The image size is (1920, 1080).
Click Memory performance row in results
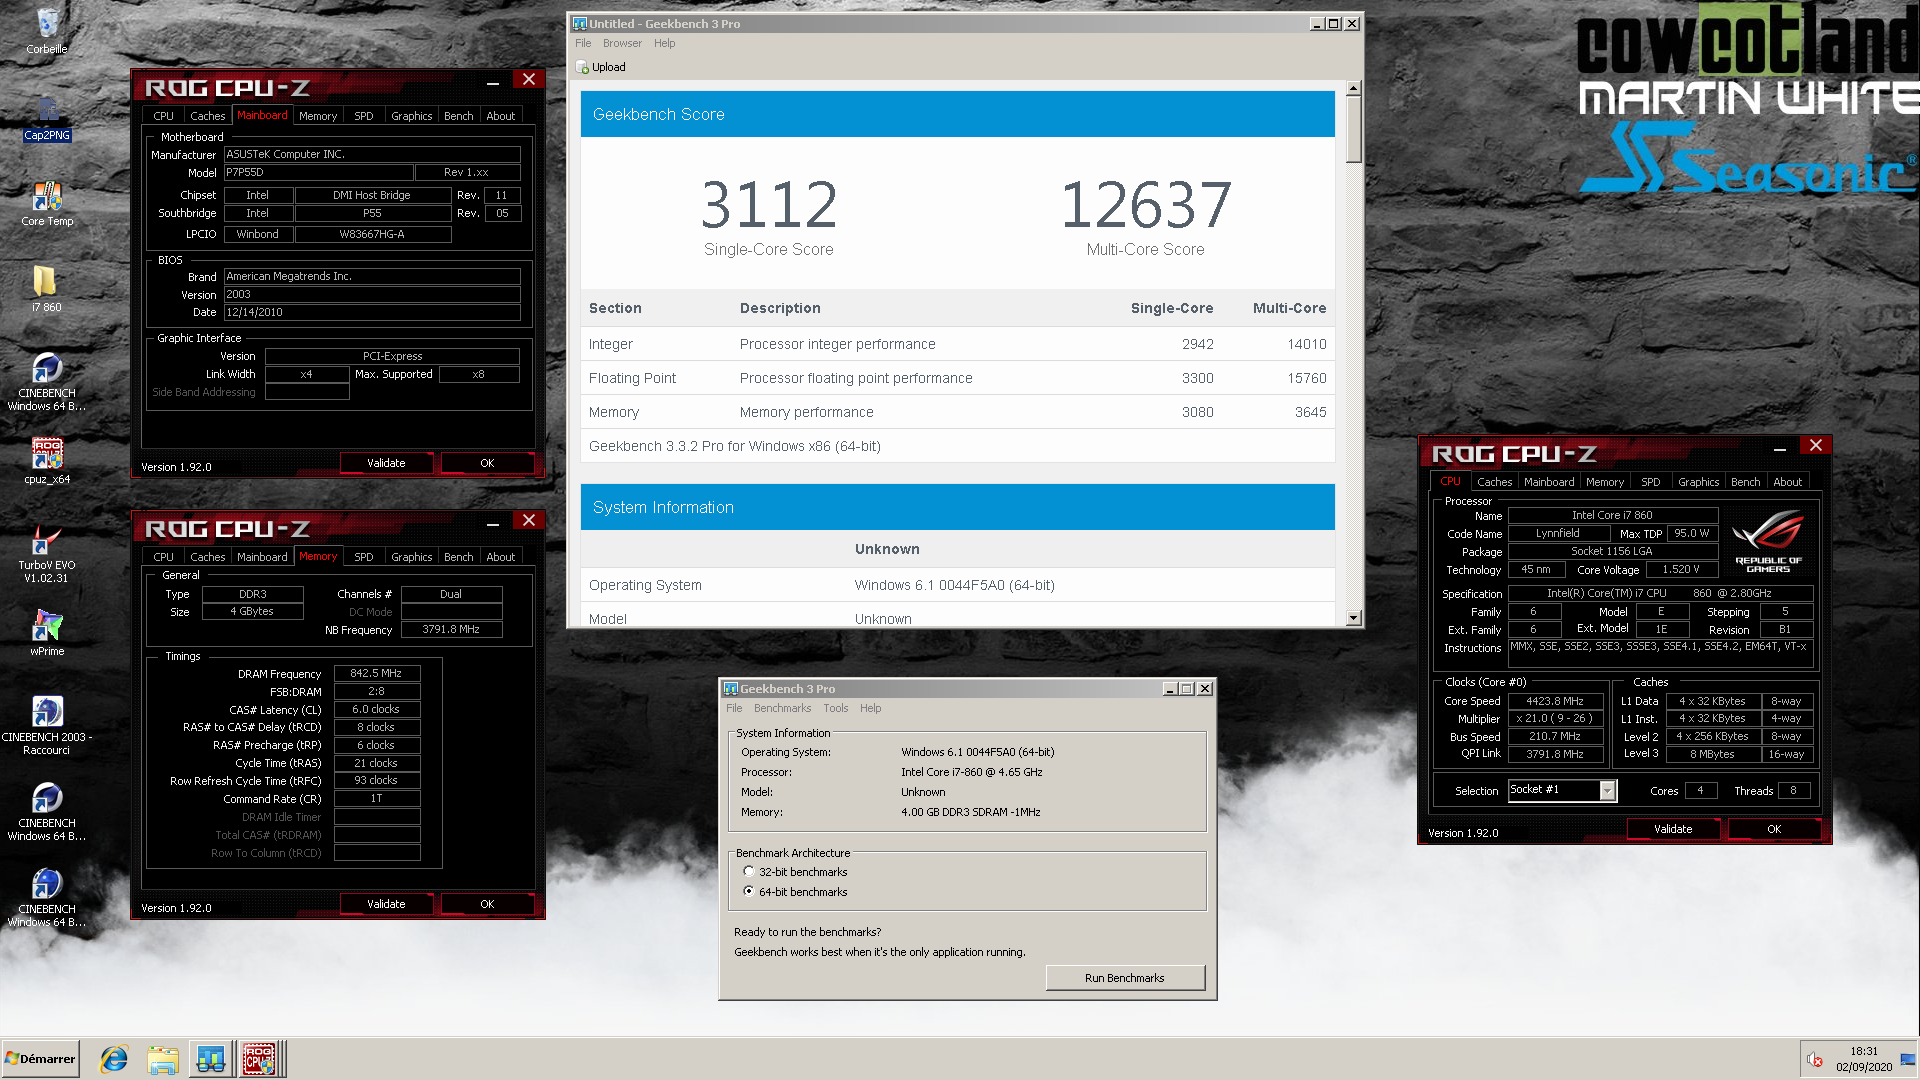point(958,412)
